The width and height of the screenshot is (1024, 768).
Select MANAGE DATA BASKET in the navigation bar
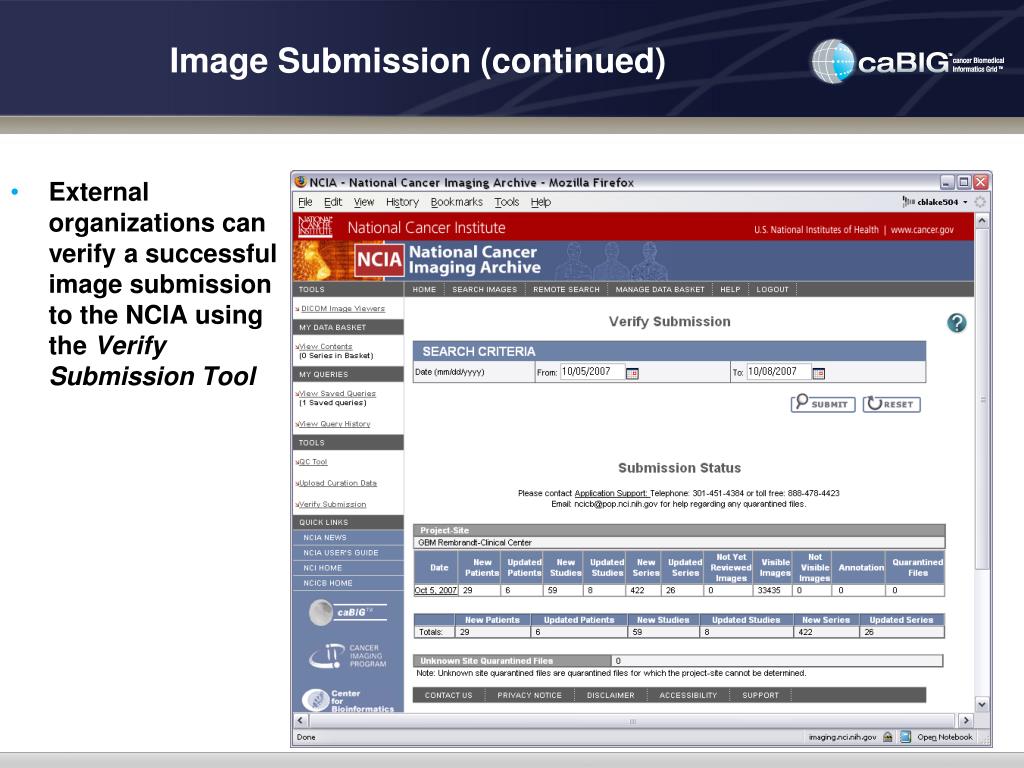tap(660, 289)
